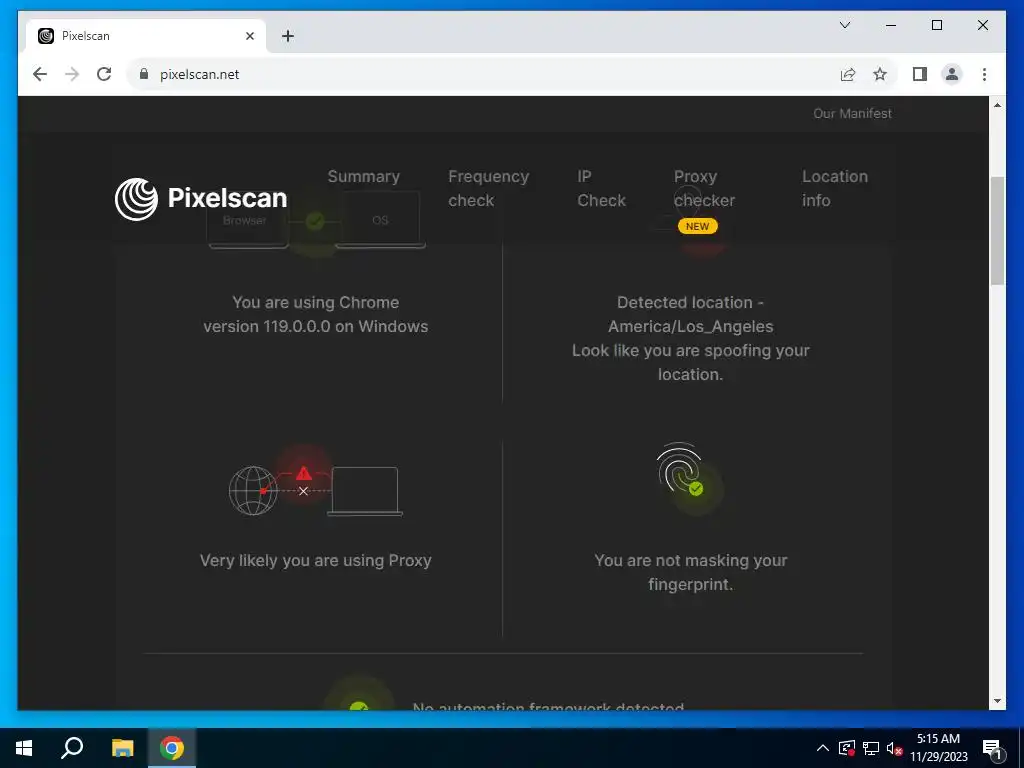The height and width of the screenshot is (768, 1024).
Task: Open the Frequency check nav item
Action: point(488,188)
